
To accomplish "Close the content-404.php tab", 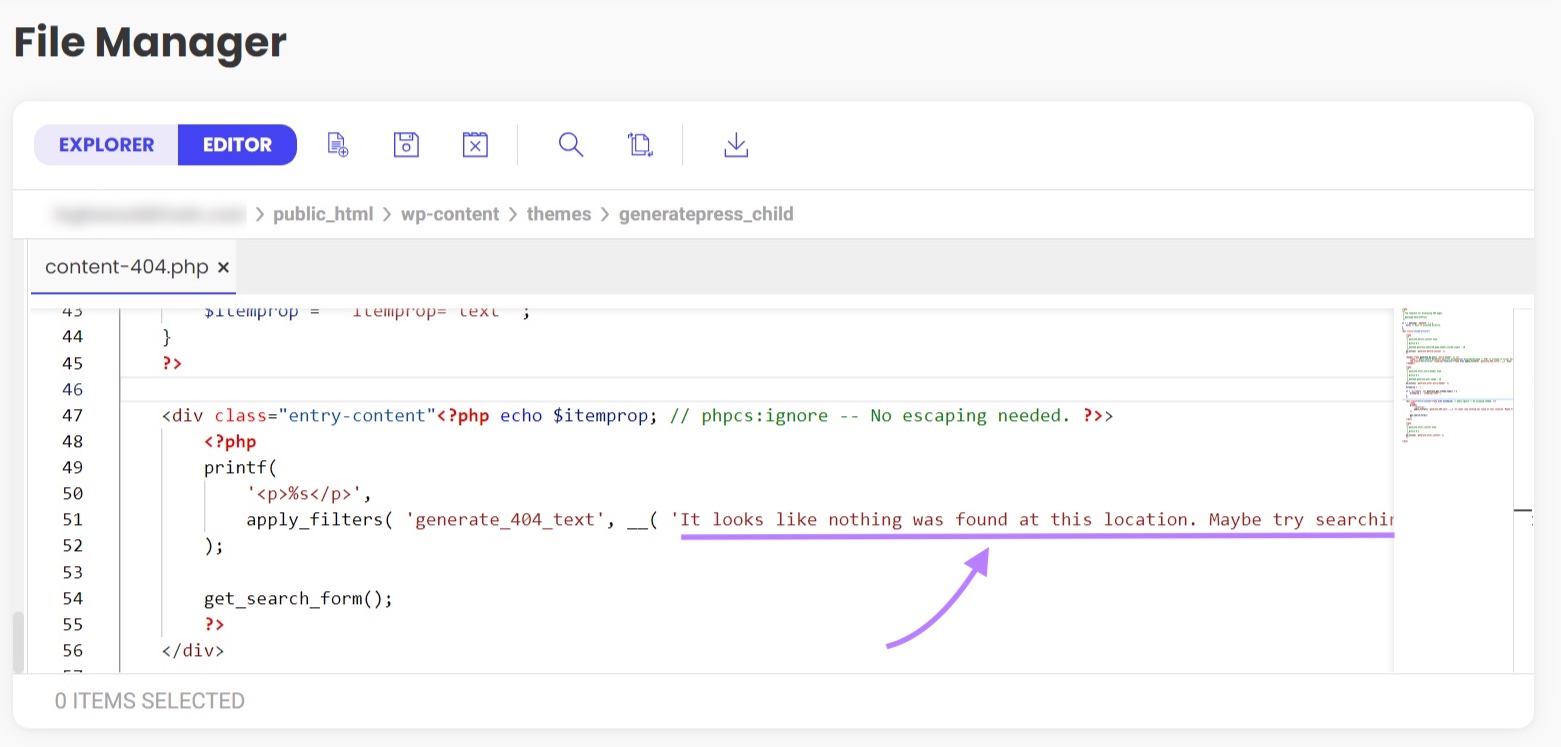I will pyautogui.click(x=222, y=267).
